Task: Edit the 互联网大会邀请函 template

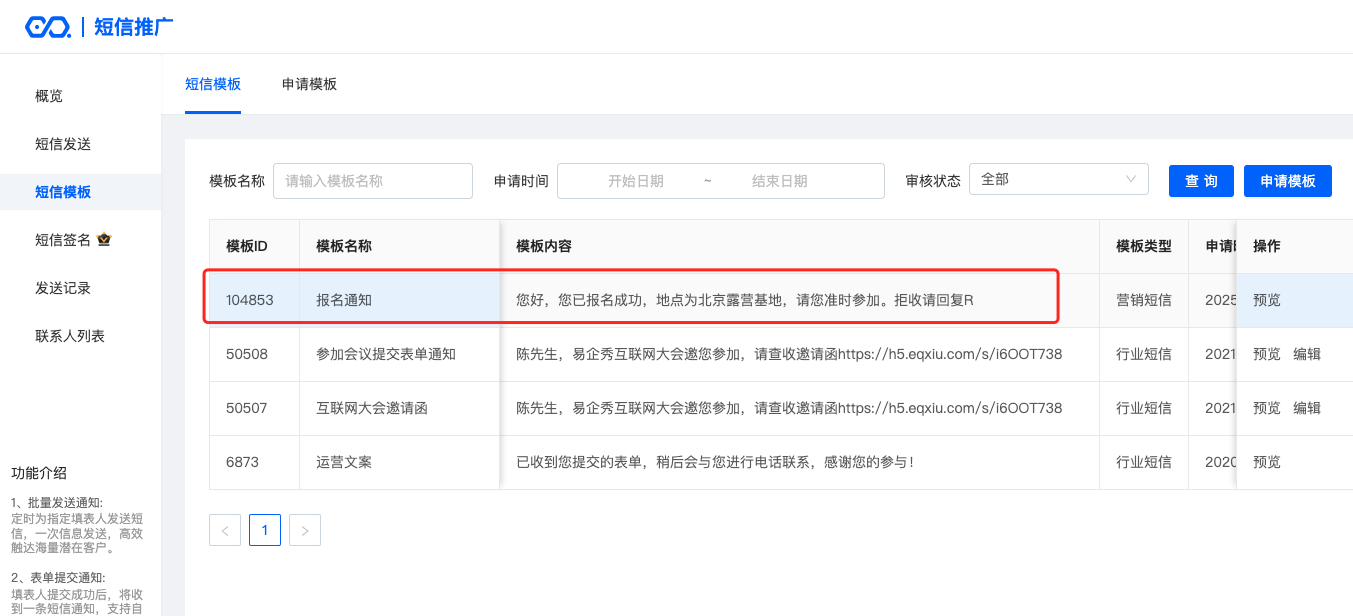Action: pyautogui.click(x=1307, y=408)
